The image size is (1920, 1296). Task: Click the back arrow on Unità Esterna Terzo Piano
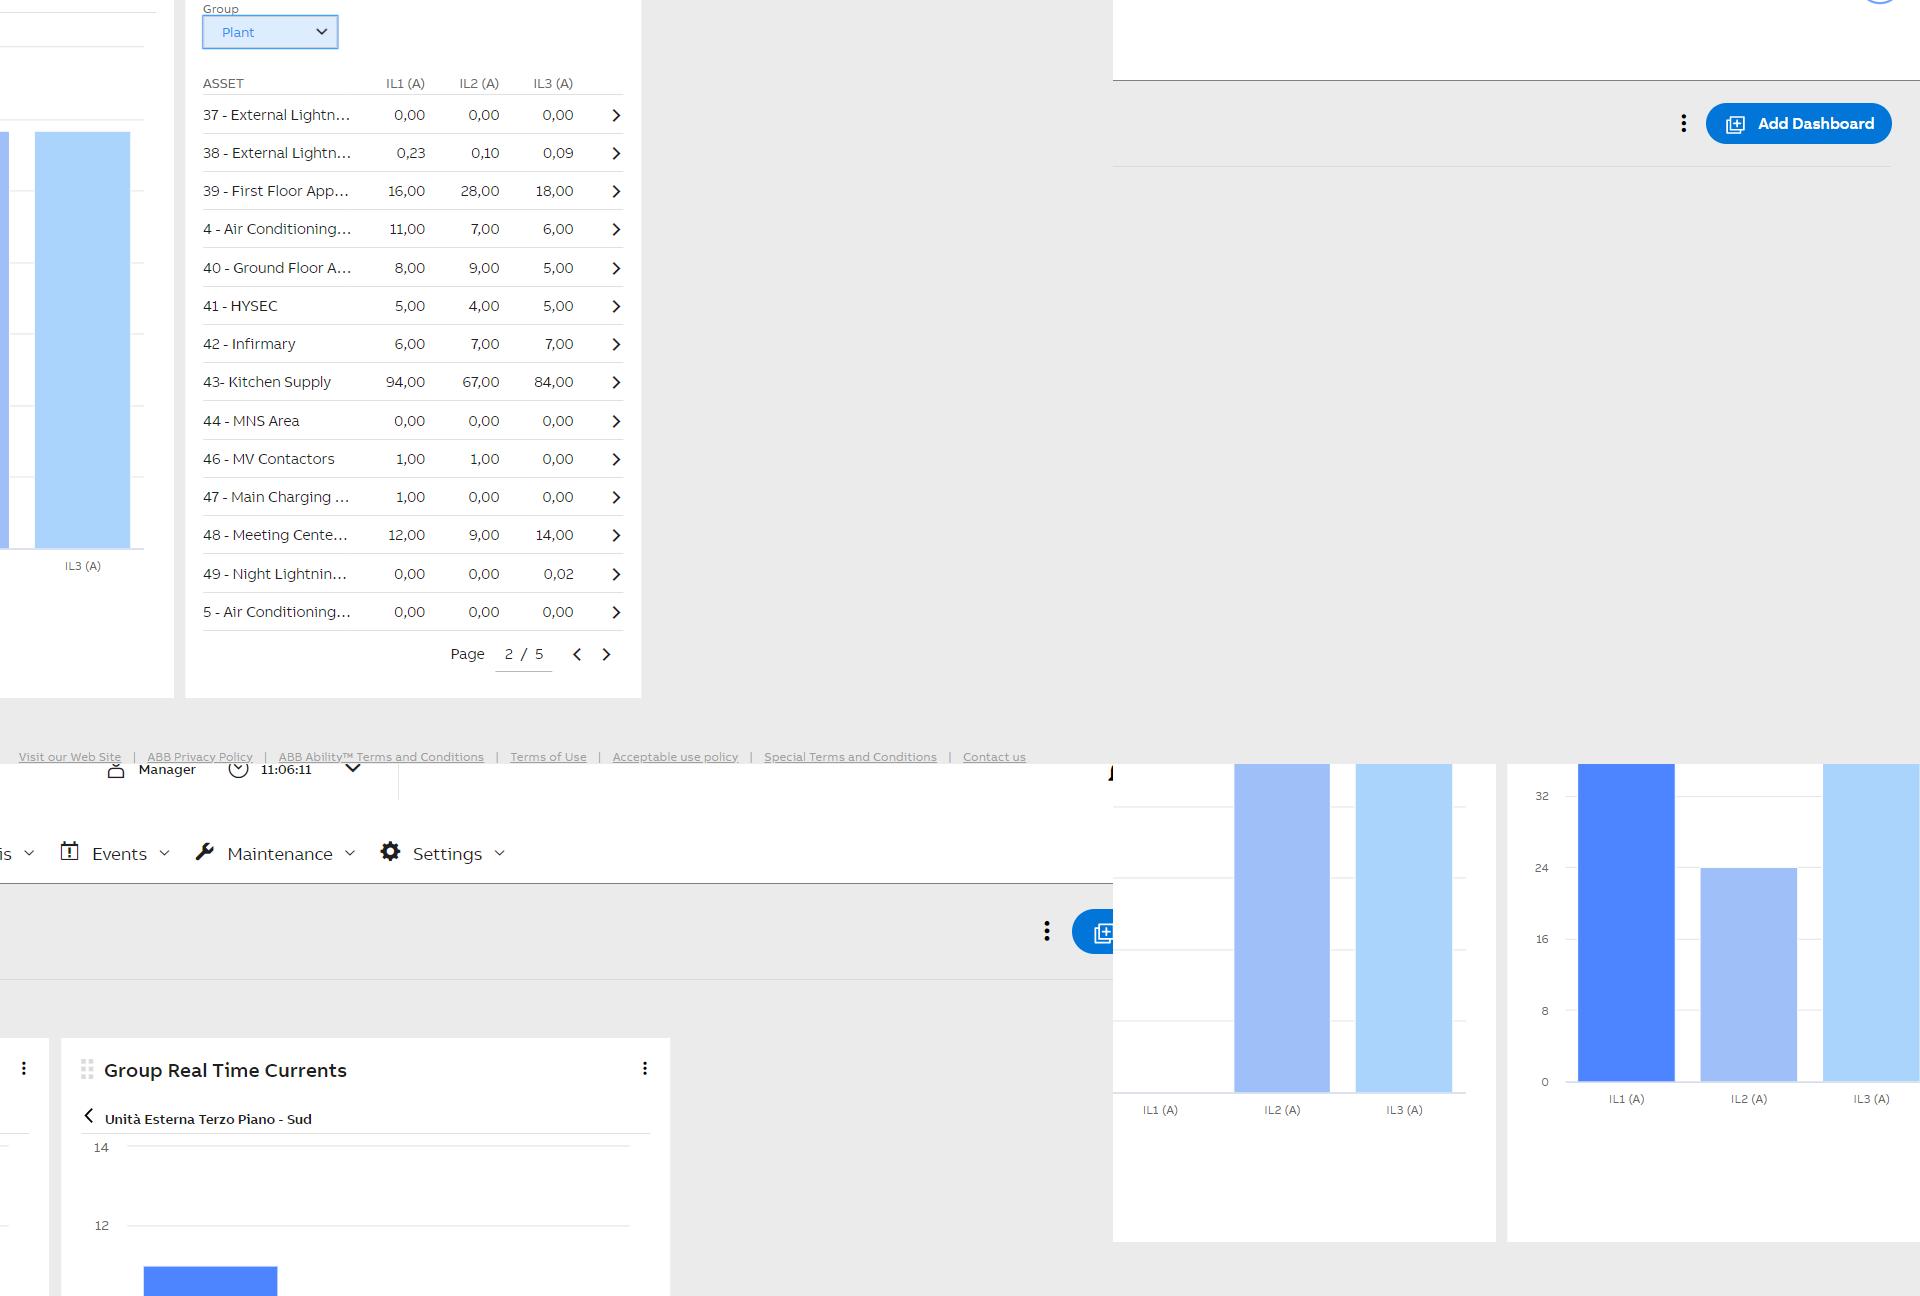pyautogui.click(x=90, y=1117)
